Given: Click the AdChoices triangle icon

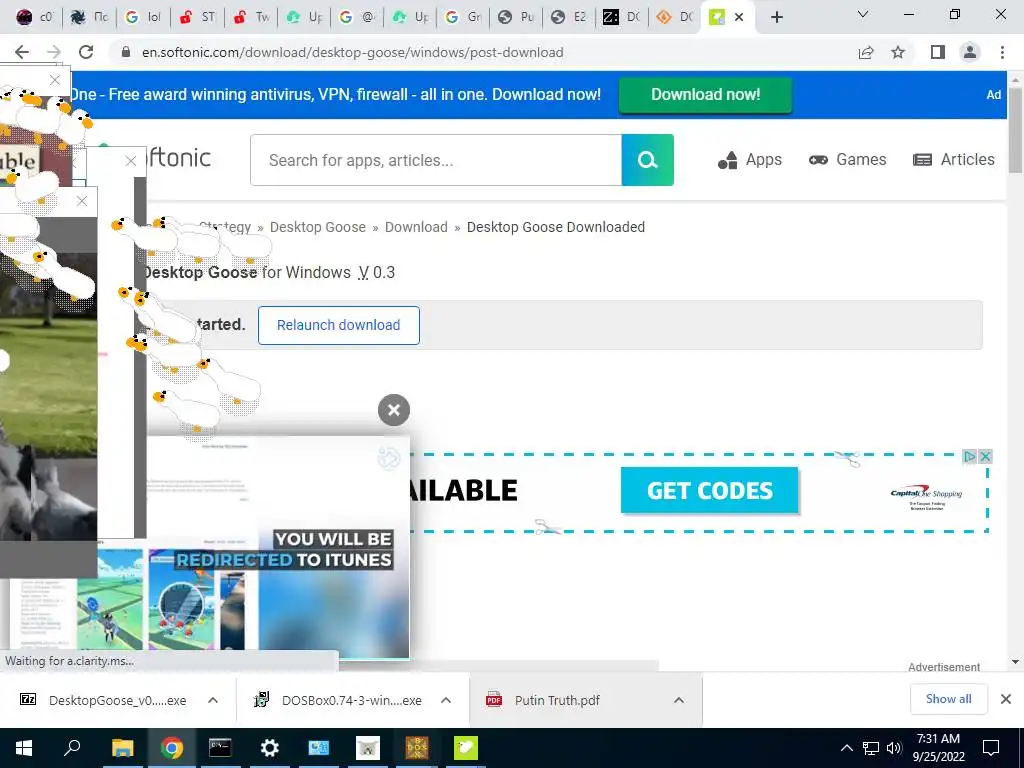Looking at the screenshot, I should tap(970, 456).
